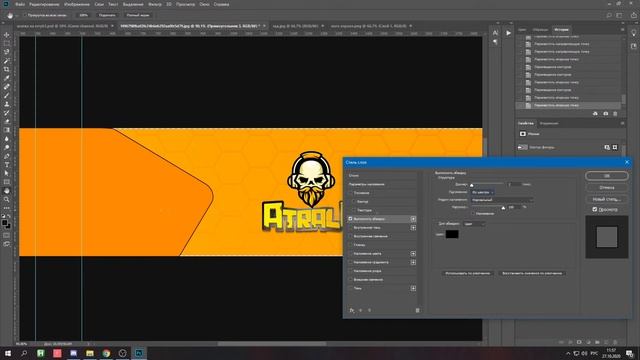
Task: Open the stroke fill type dropdown
Action: pos(474,224)
